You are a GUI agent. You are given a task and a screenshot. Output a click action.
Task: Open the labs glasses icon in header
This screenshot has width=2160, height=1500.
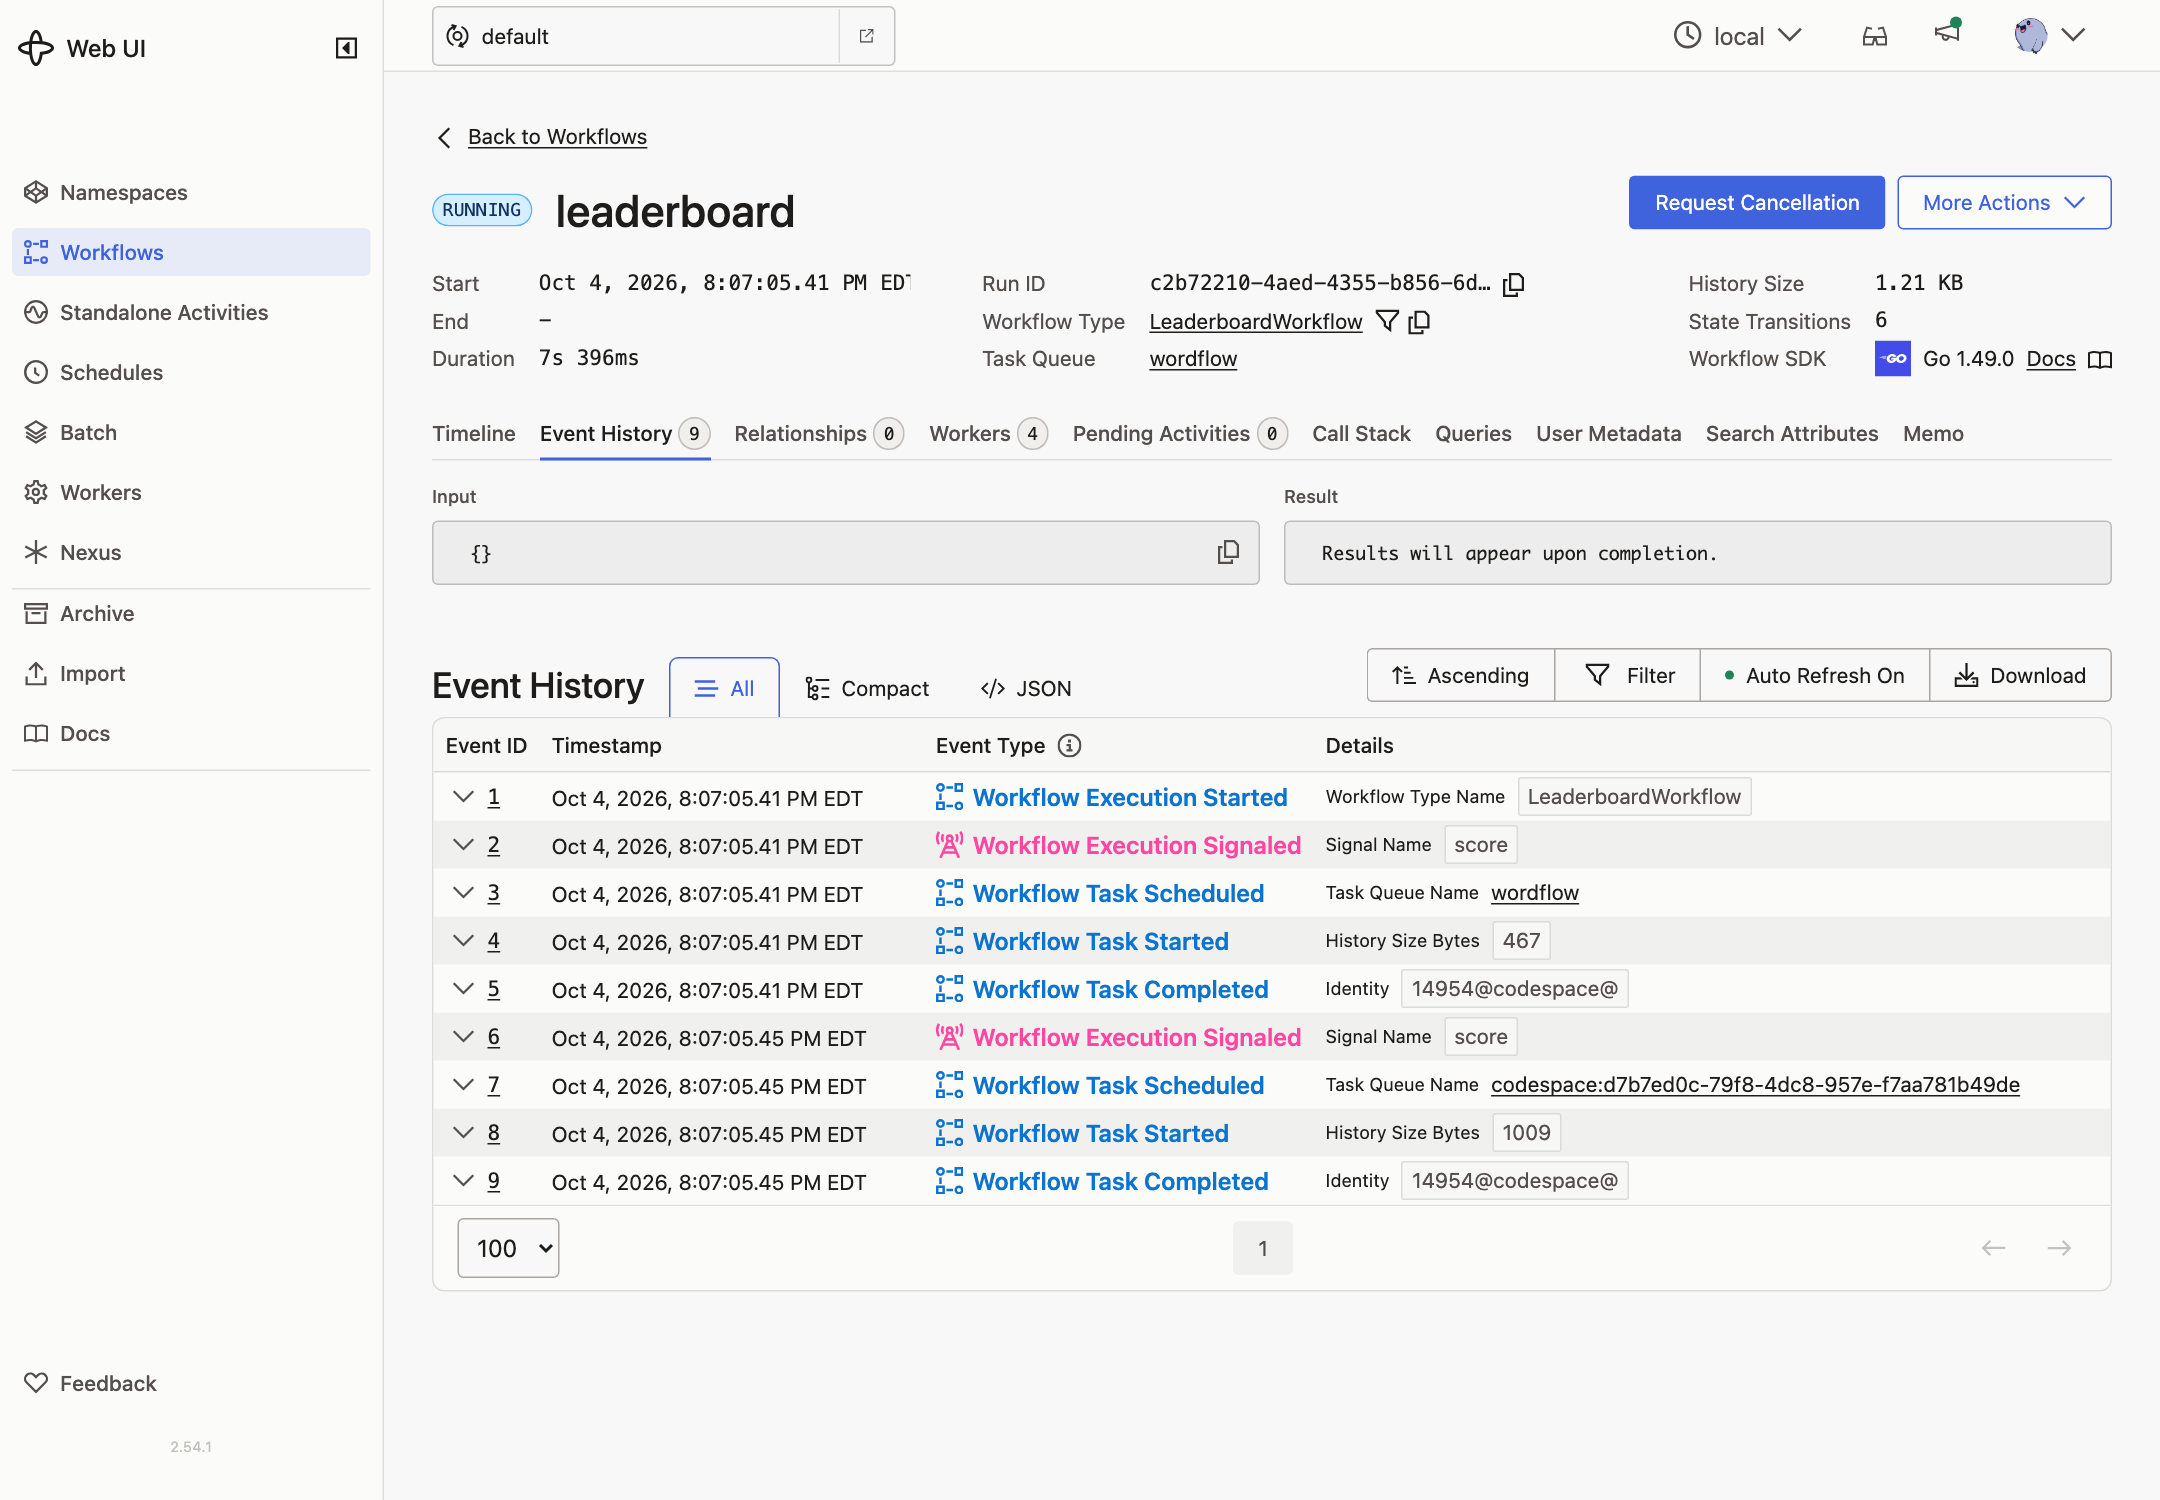pos(1875,36)
